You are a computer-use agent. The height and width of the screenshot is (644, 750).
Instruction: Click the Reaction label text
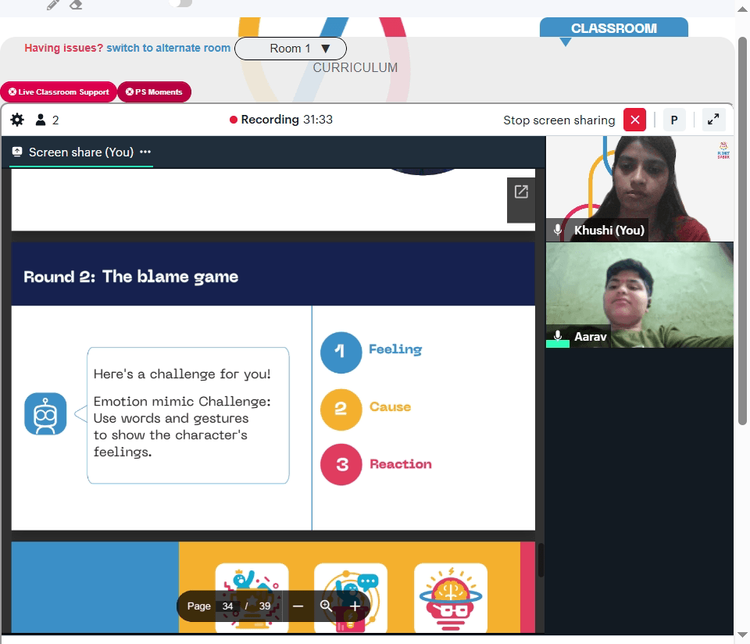400,464
